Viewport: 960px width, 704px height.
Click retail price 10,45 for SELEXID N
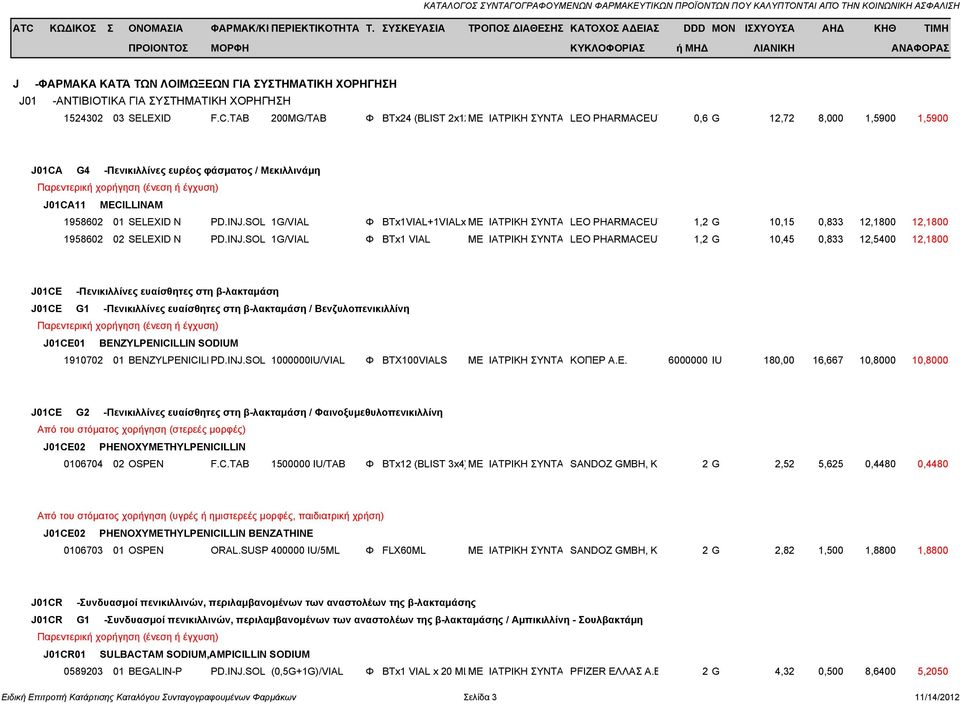(781, 239)
